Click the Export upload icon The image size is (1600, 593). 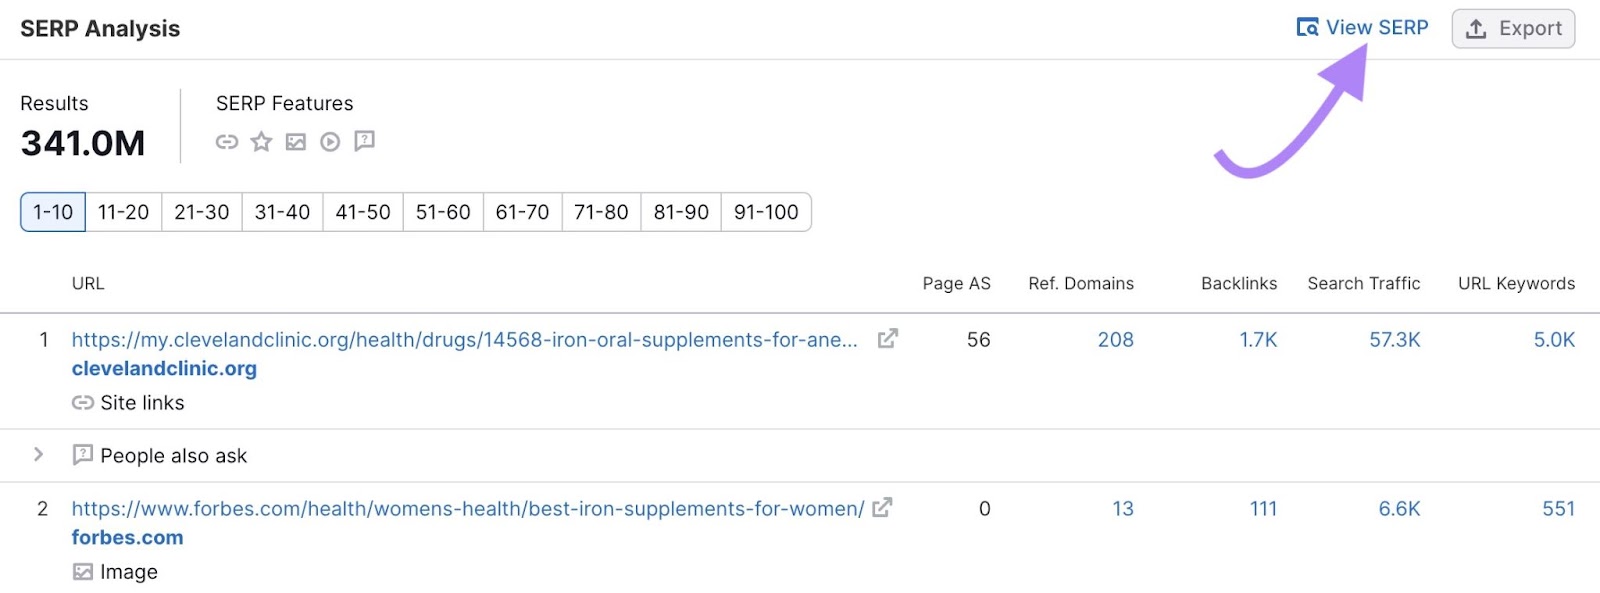[x=1477, y=28]
